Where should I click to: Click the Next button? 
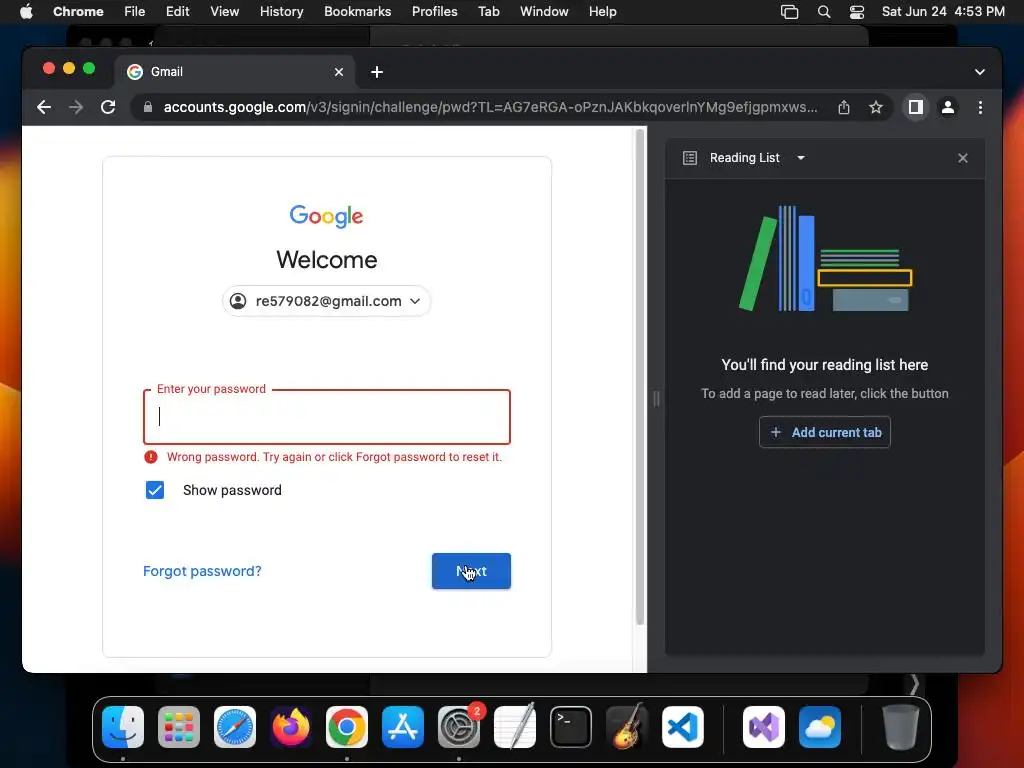pos(471,571)
